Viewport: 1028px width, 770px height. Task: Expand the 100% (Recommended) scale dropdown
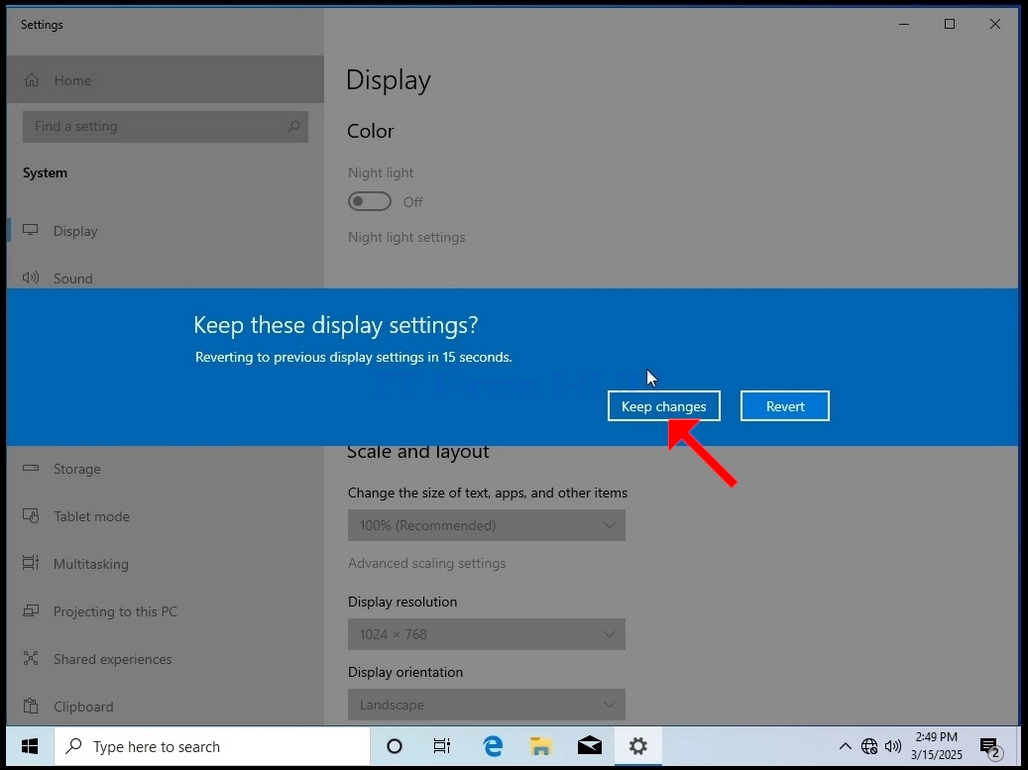[486, 525]
